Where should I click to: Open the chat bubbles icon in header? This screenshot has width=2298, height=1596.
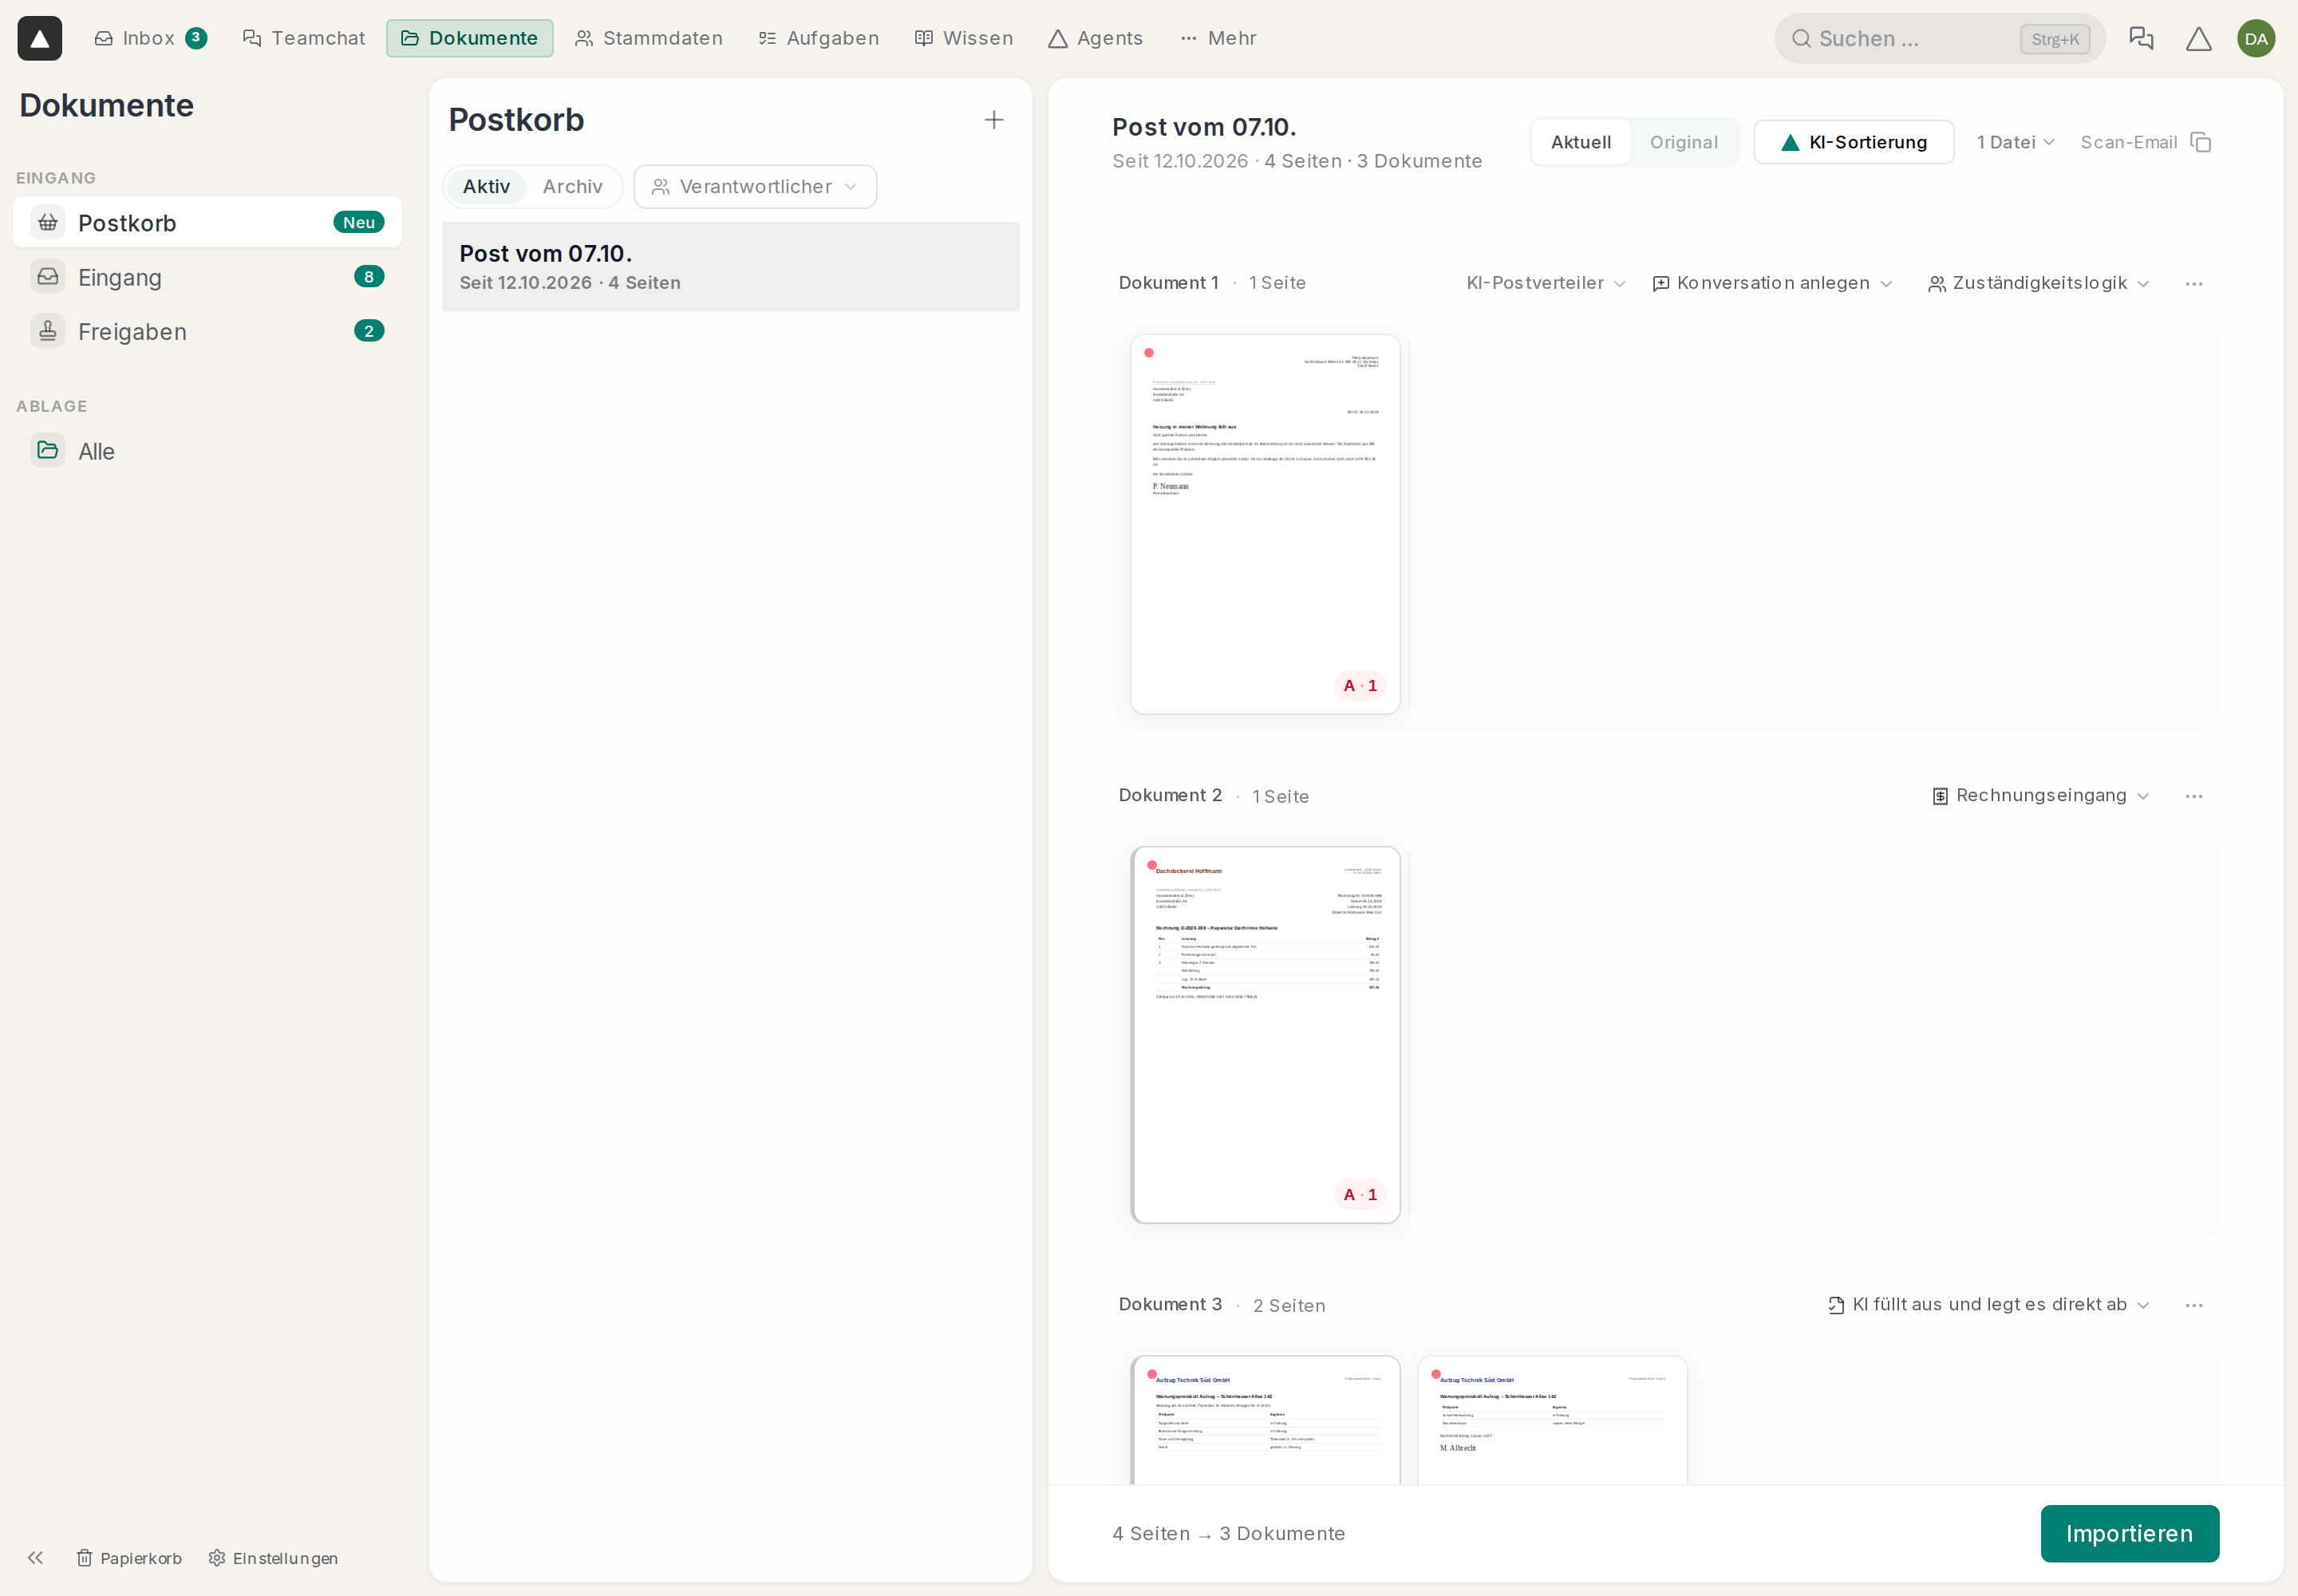pyautogui.click(x=2141, y=38)
